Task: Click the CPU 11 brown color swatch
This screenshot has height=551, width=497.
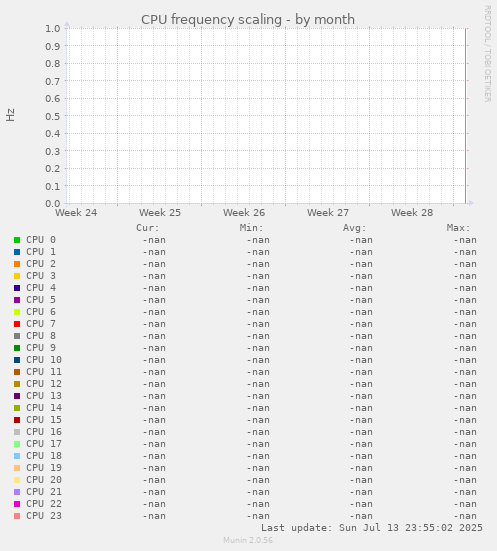Action: 17,372
